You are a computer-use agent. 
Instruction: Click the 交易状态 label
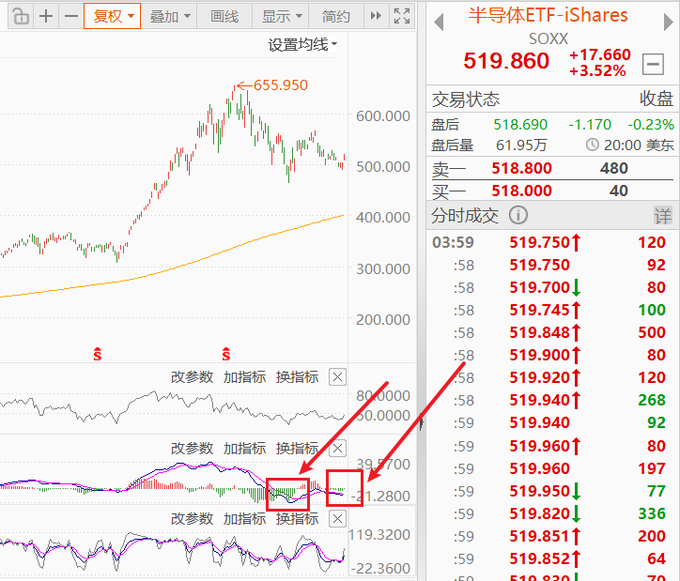coord(465,100)
